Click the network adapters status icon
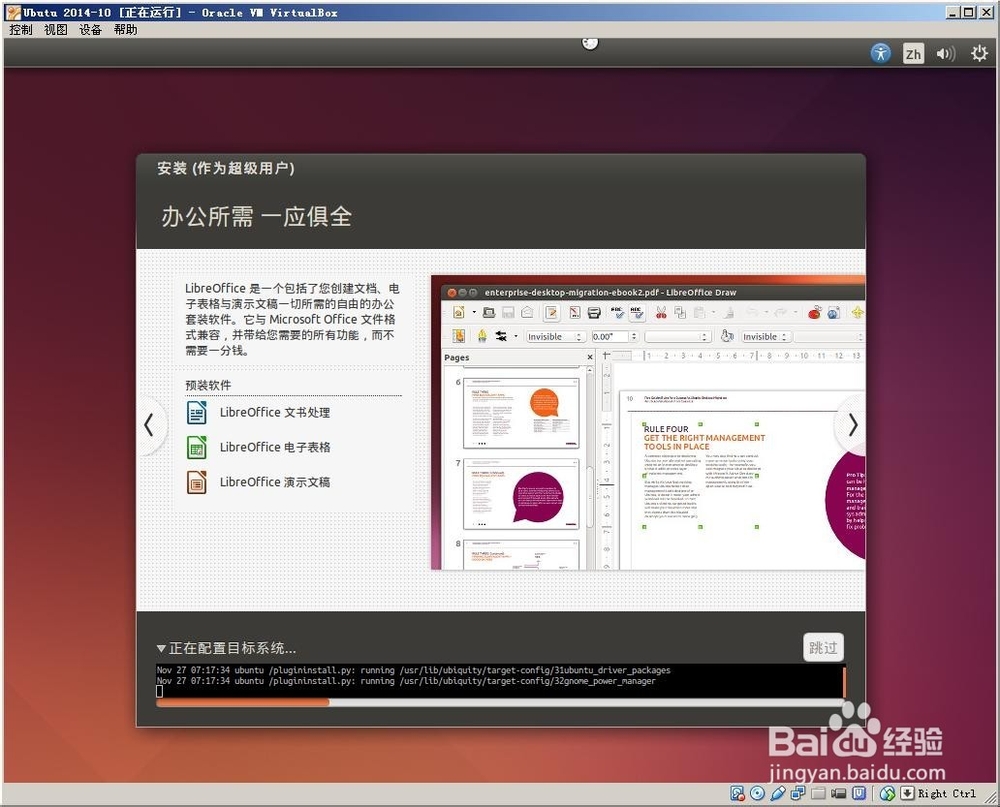Screen dimensions: 1000x807 pyautogui.click(x=798, y=793)
